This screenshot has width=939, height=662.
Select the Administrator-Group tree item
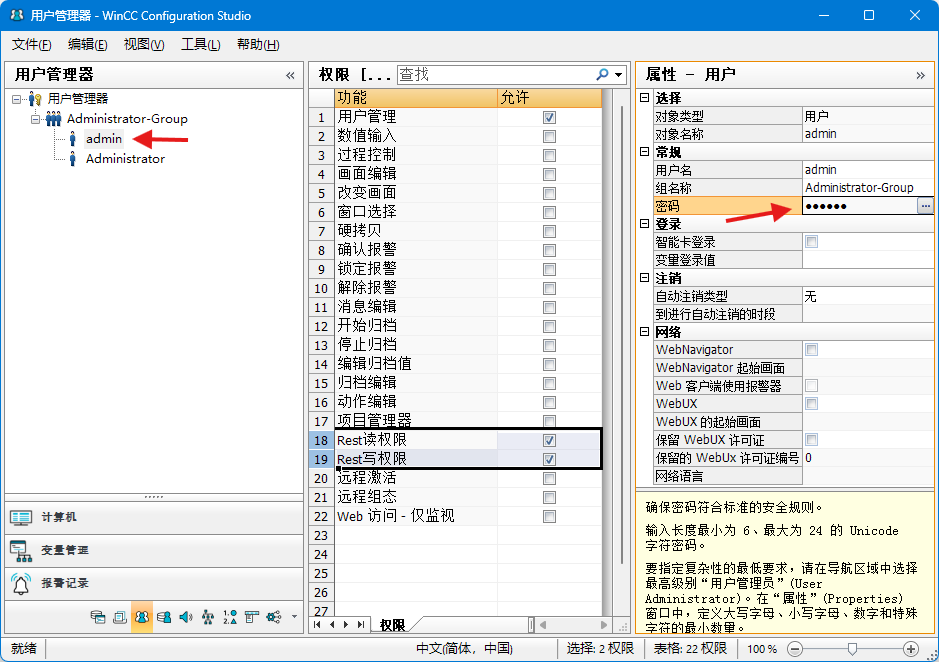coord(127,119)
